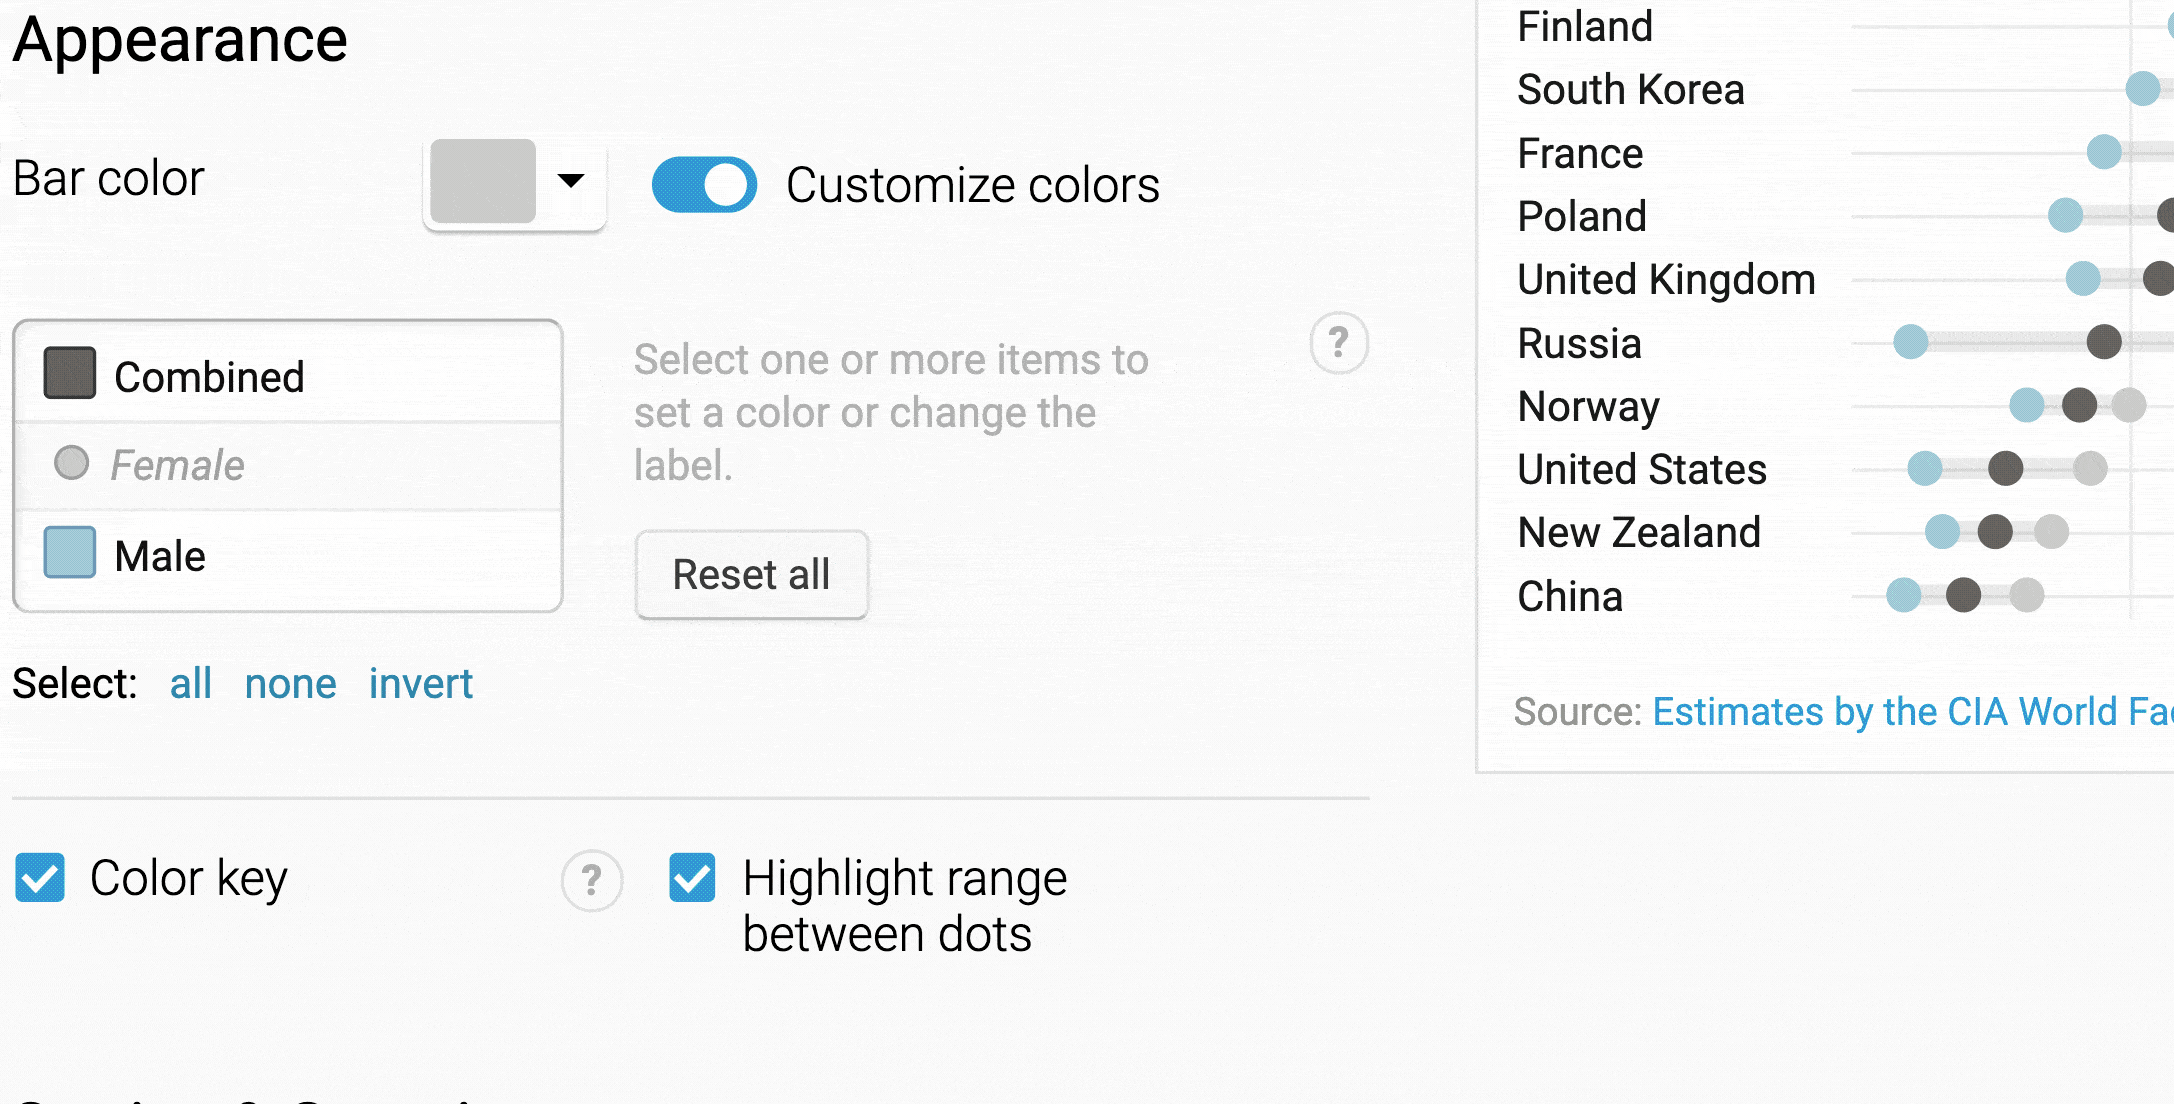This screenshot has height=1104, width=2174.
Task: Click the gray Bar color swatch
Action: (x=483, y=181)
